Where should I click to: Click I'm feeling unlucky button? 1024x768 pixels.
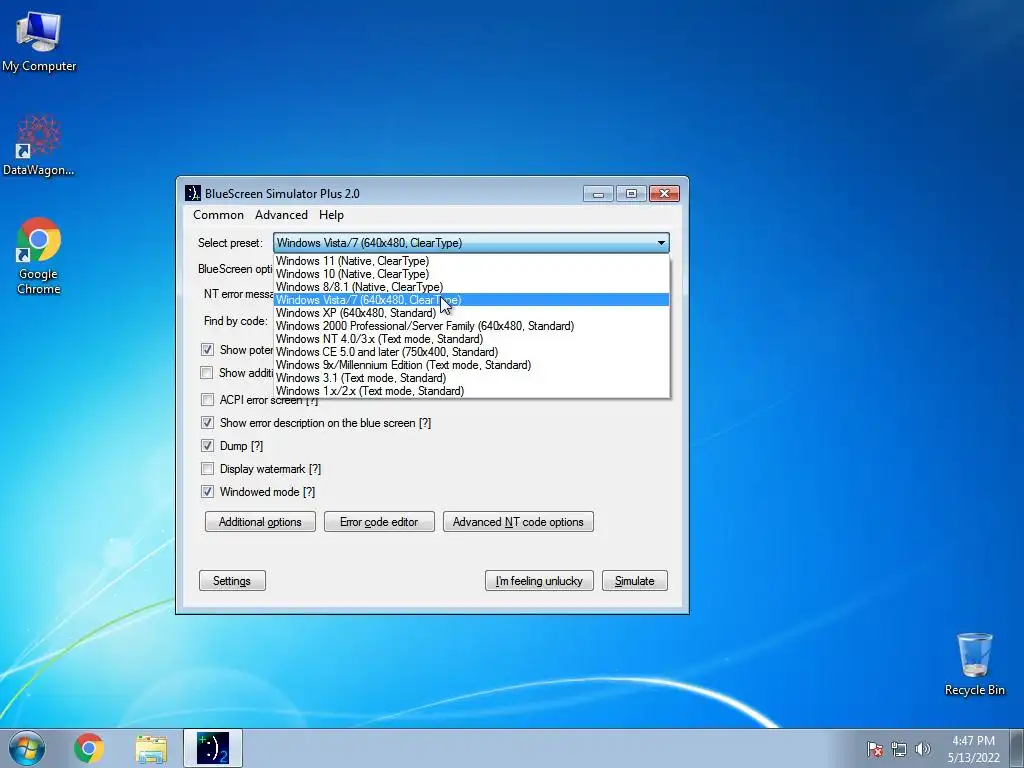coord(539,581)
